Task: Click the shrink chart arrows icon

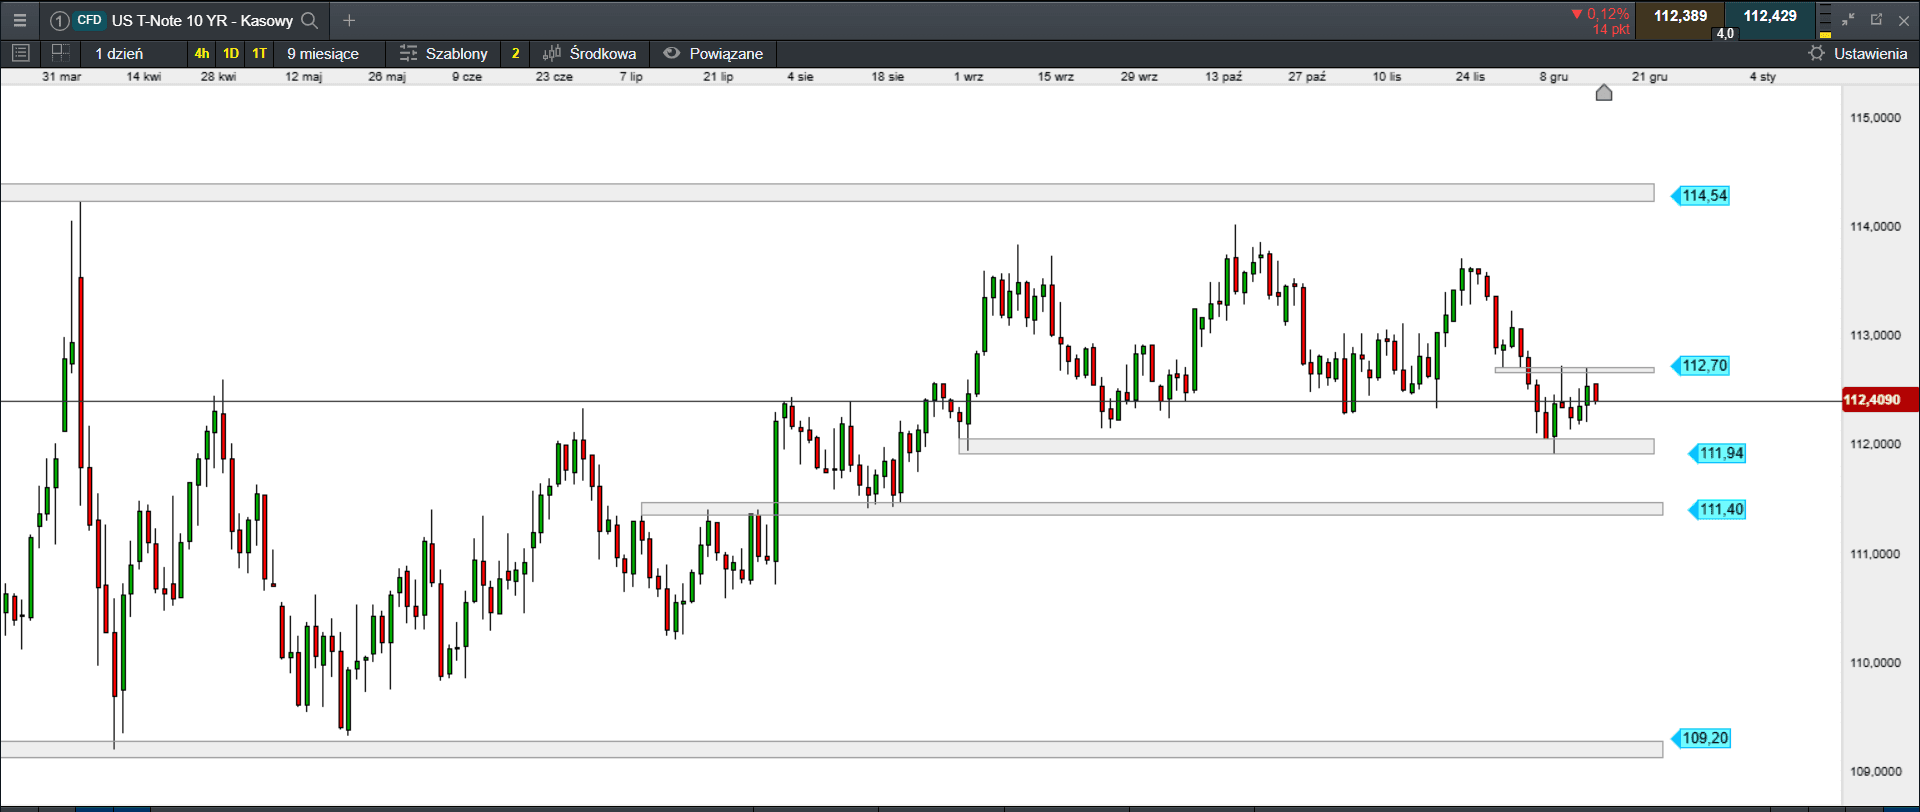Action: 1848,20
